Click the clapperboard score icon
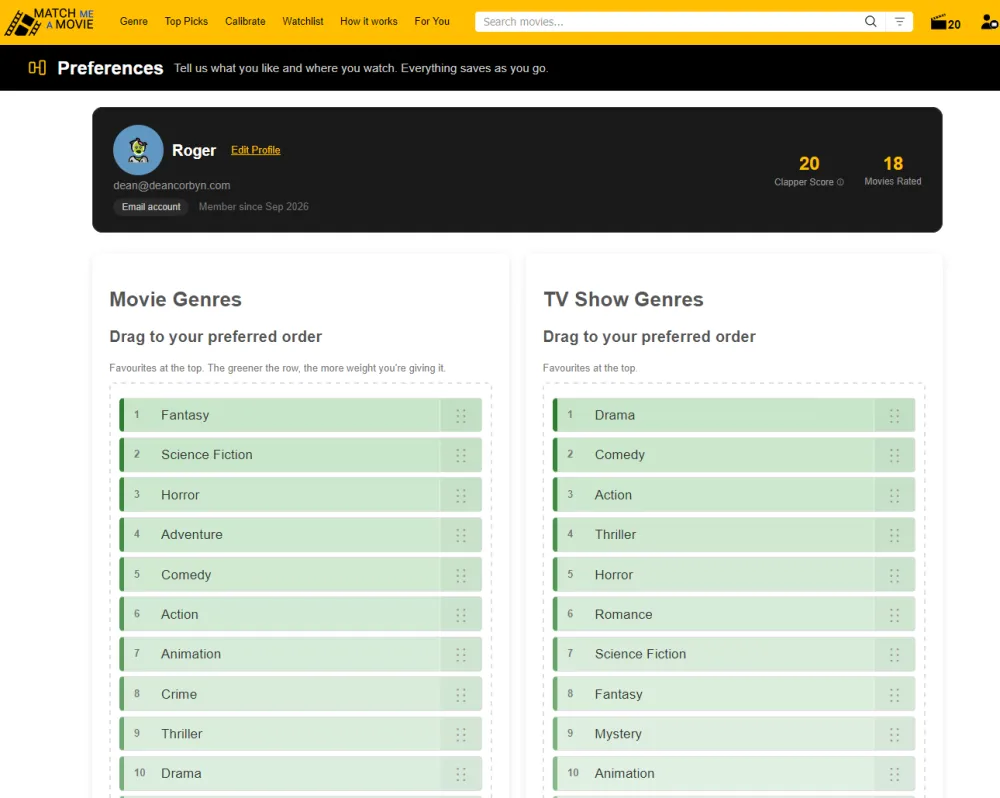 (x=938, y=22)
